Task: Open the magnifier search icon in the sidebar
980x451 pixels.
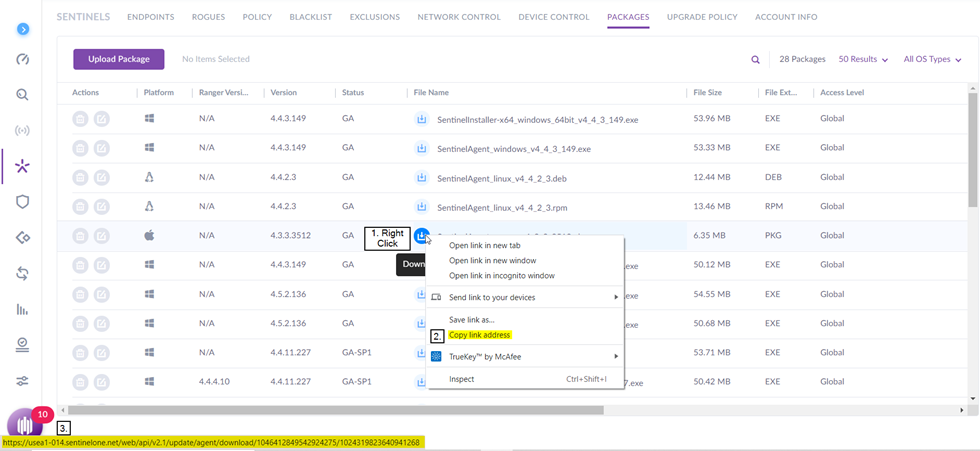Action: (x=22, y=95)
